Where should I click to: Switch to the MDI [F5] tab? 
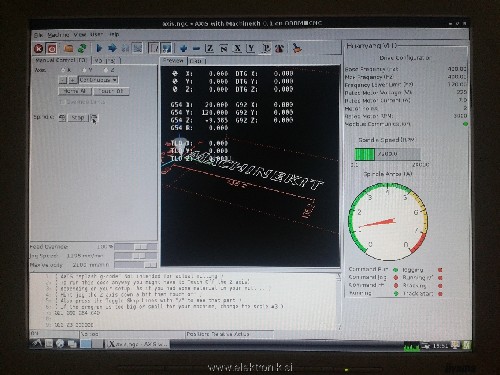click(x=106, y=61)
